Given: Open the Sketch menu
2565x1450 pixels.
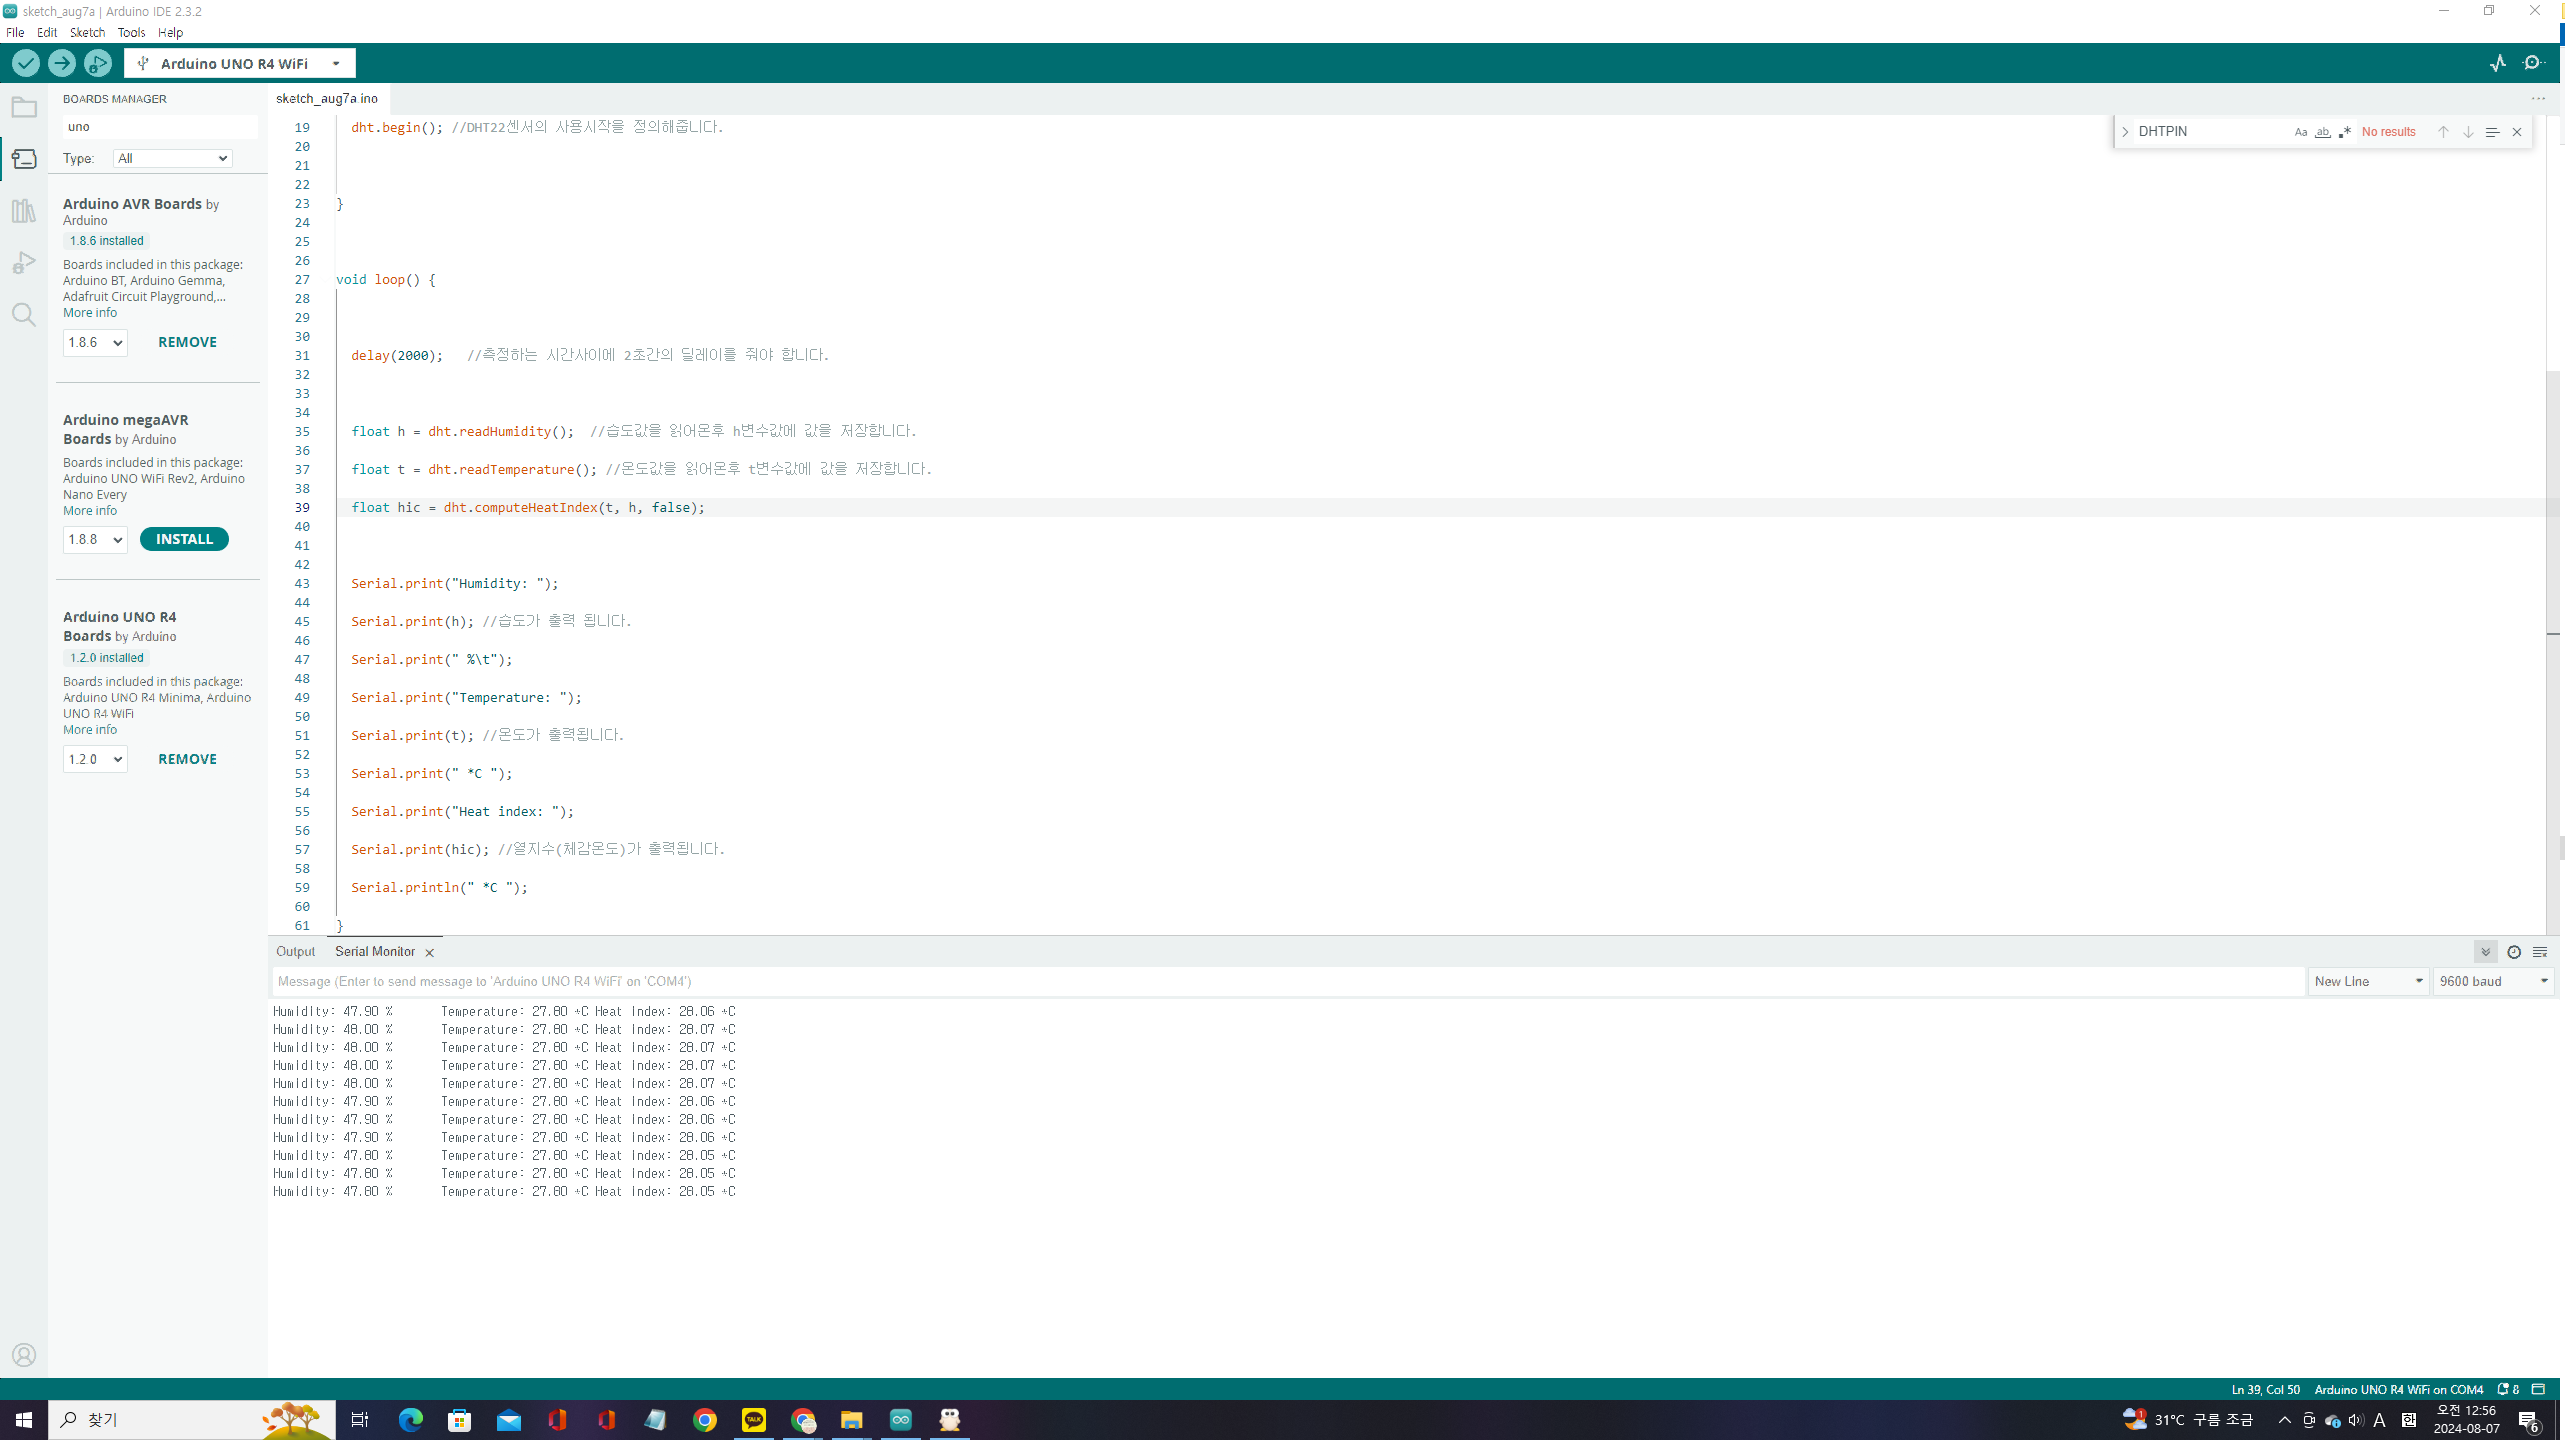Looking at the screenshot, I should pos(87,33).
